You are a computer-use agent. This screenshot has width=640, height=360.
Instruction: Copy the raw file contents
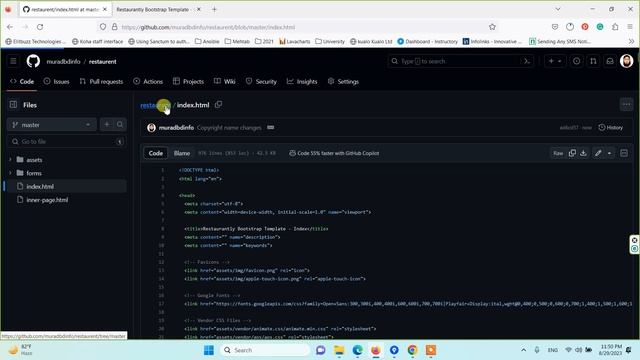coord(572,153)
